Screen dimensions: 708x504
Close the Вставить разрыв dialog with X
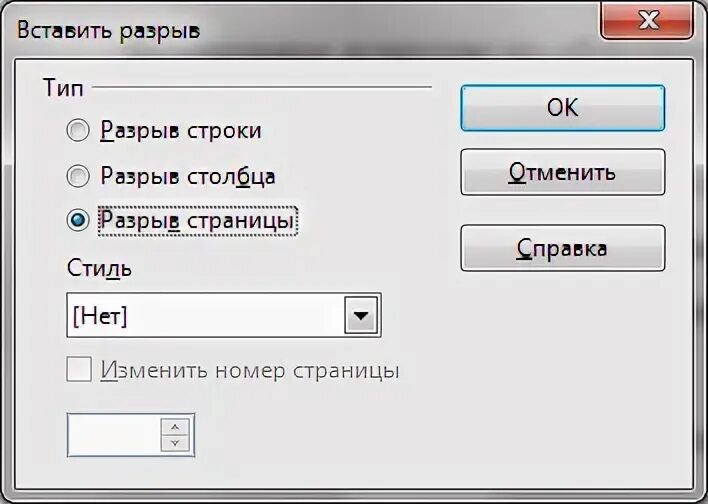[x=649, y=20]
